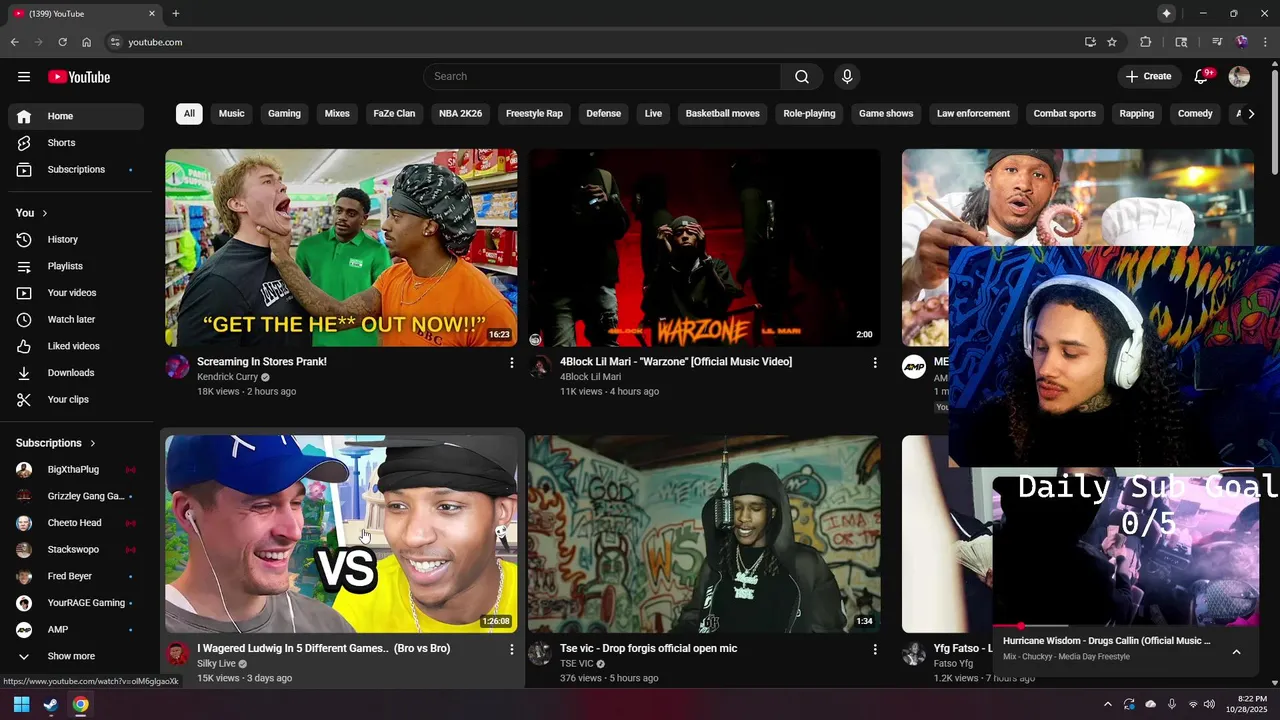Screen dimensions: 1280x720
Task: Open TSE VIC channel link
Action: point(576,664)
